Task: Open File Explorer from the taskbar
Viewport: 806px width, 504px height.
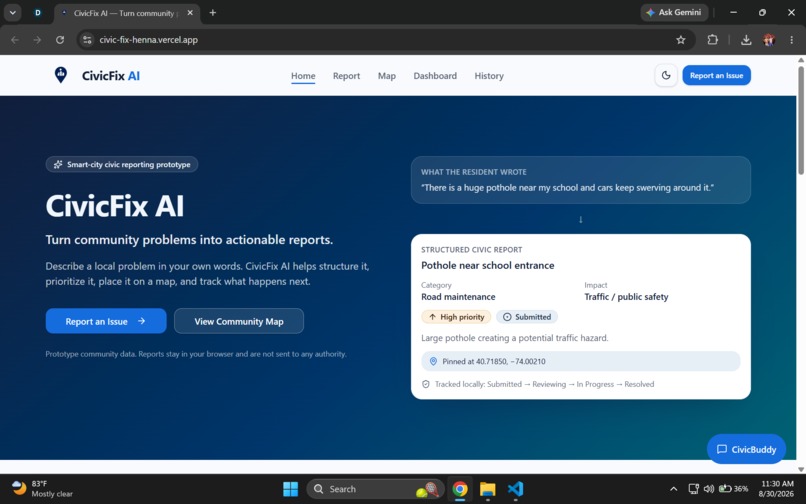Action: [x=487, y=489]
